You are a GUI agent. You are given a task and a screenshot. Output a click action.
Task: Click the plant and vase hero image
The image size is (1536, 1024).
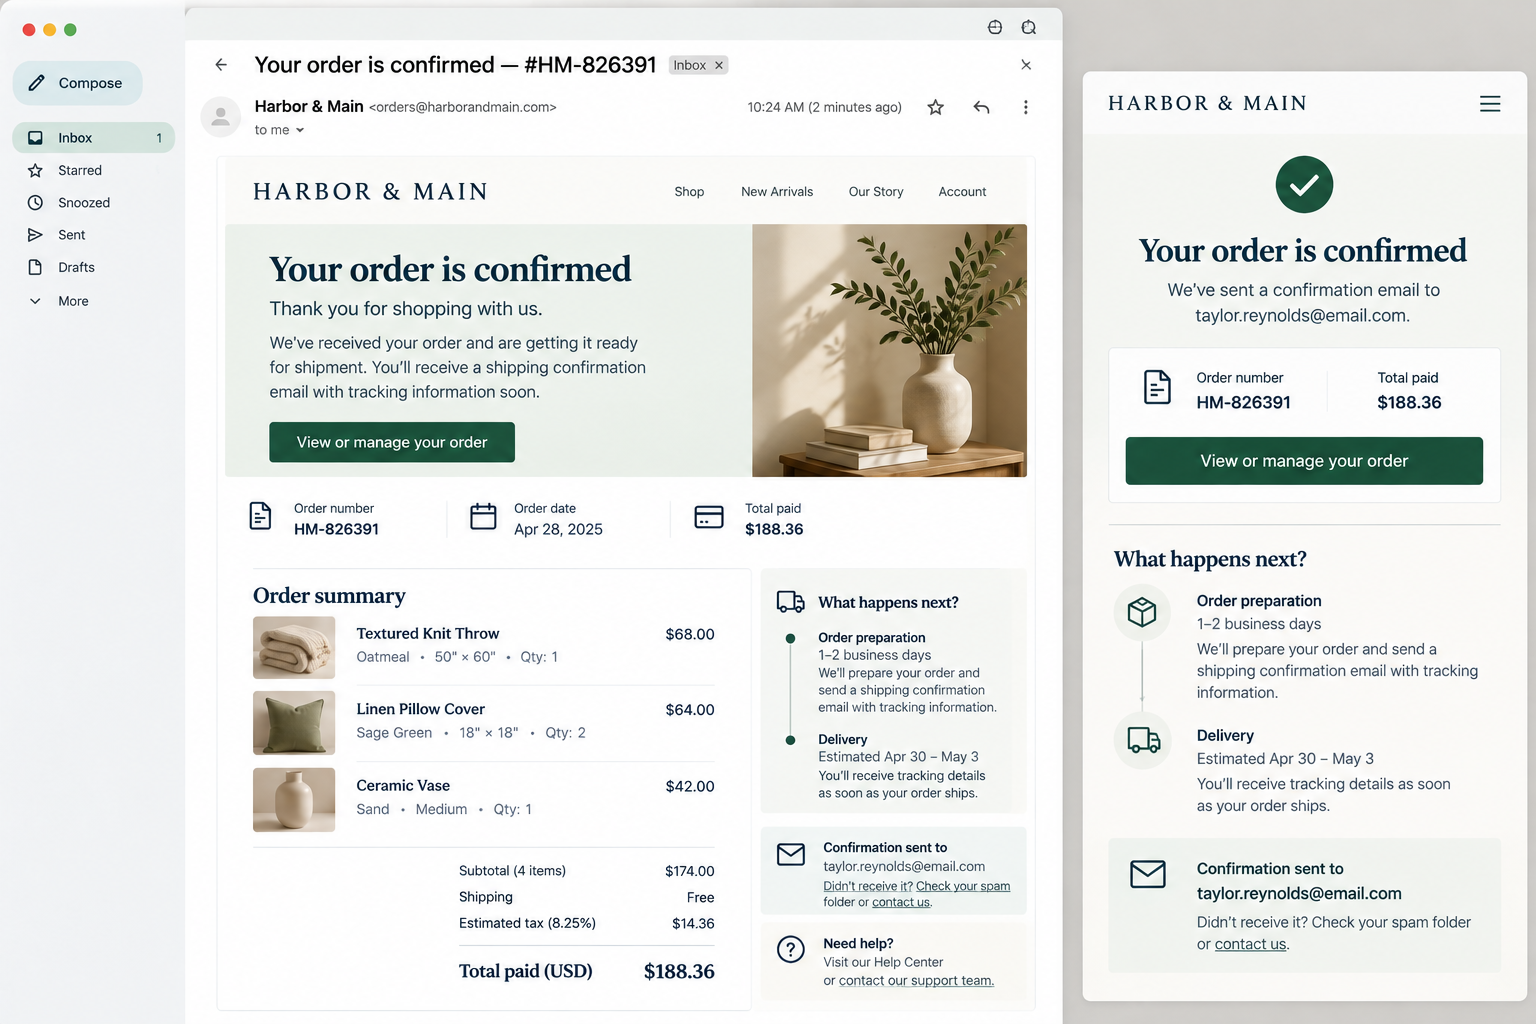click(x=889, y=350)
